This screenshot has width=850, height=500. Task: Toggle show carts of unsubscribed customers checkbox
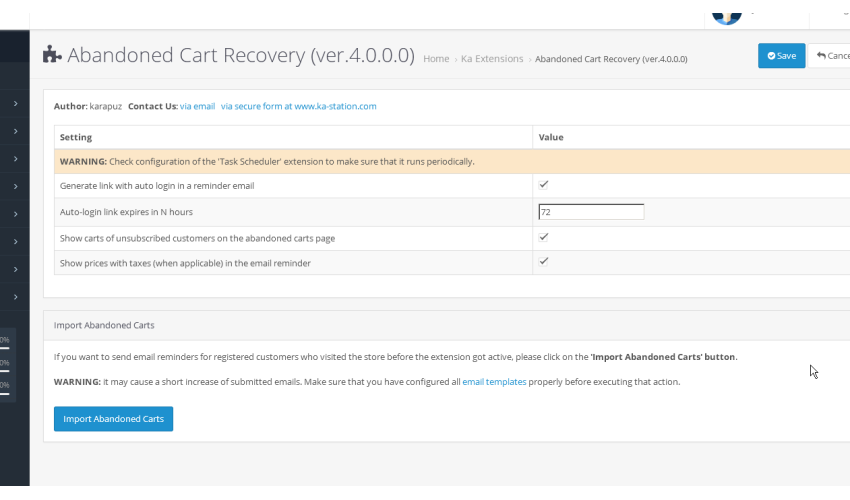pos(543,237)
